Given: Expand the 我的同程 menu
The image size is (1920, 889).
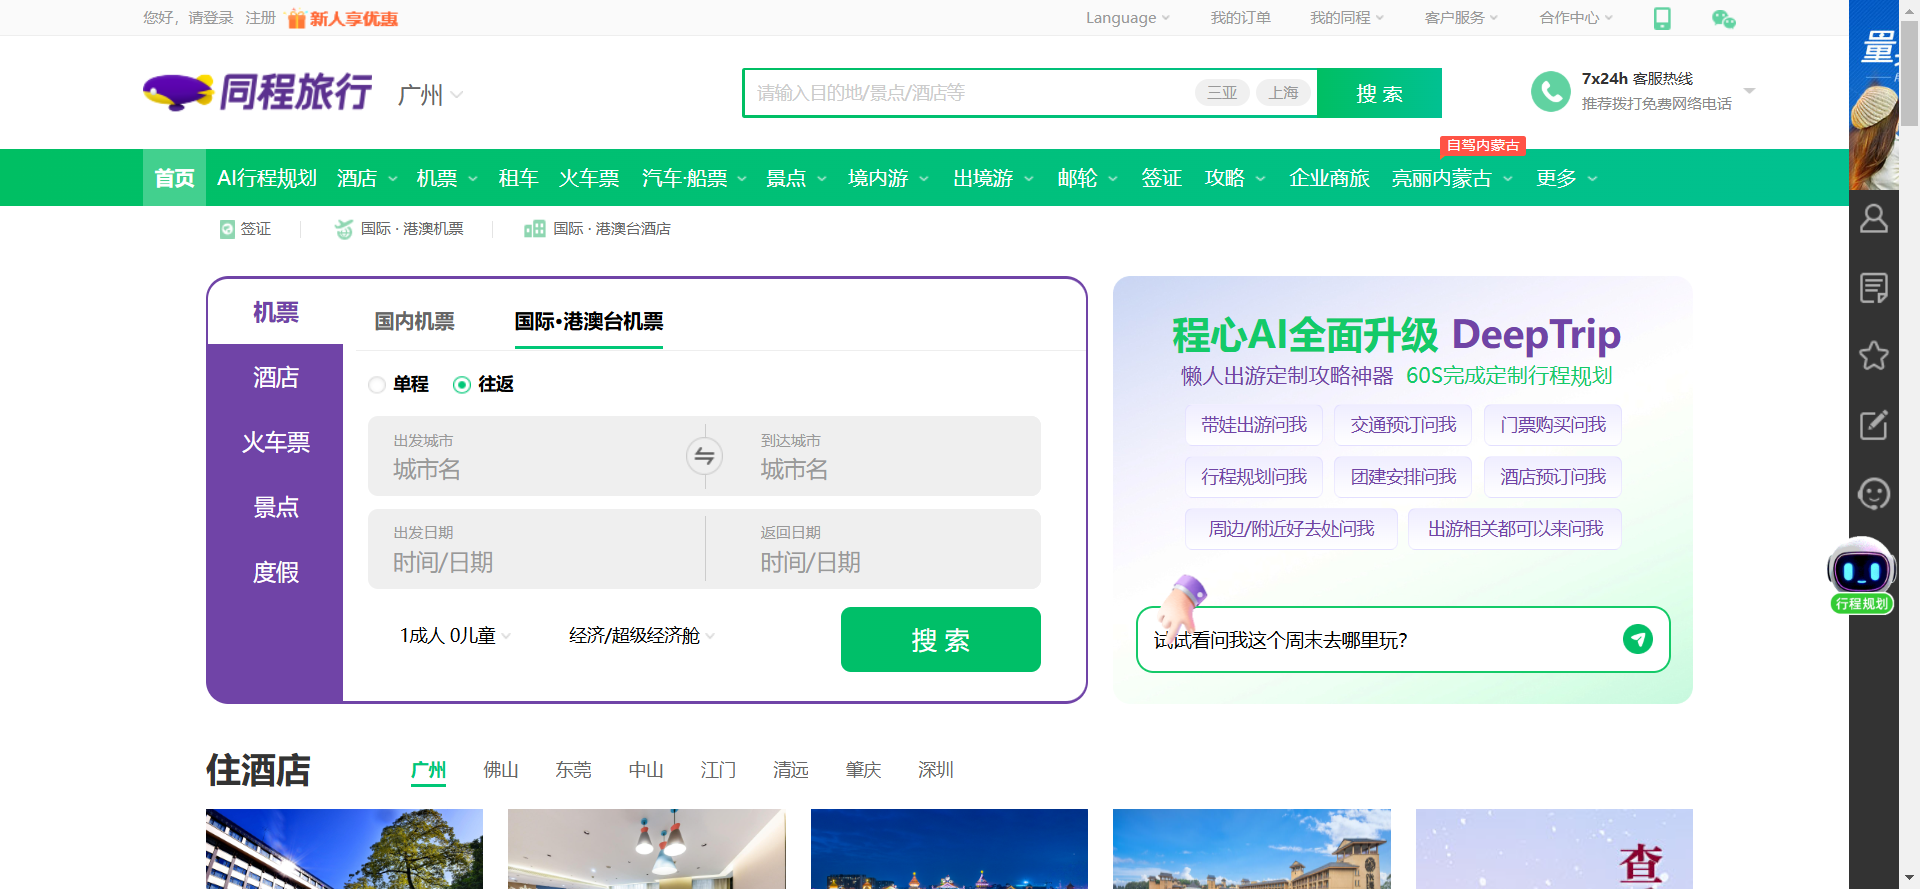Looking at the screenshot, I should click(x=1347, y=18).
